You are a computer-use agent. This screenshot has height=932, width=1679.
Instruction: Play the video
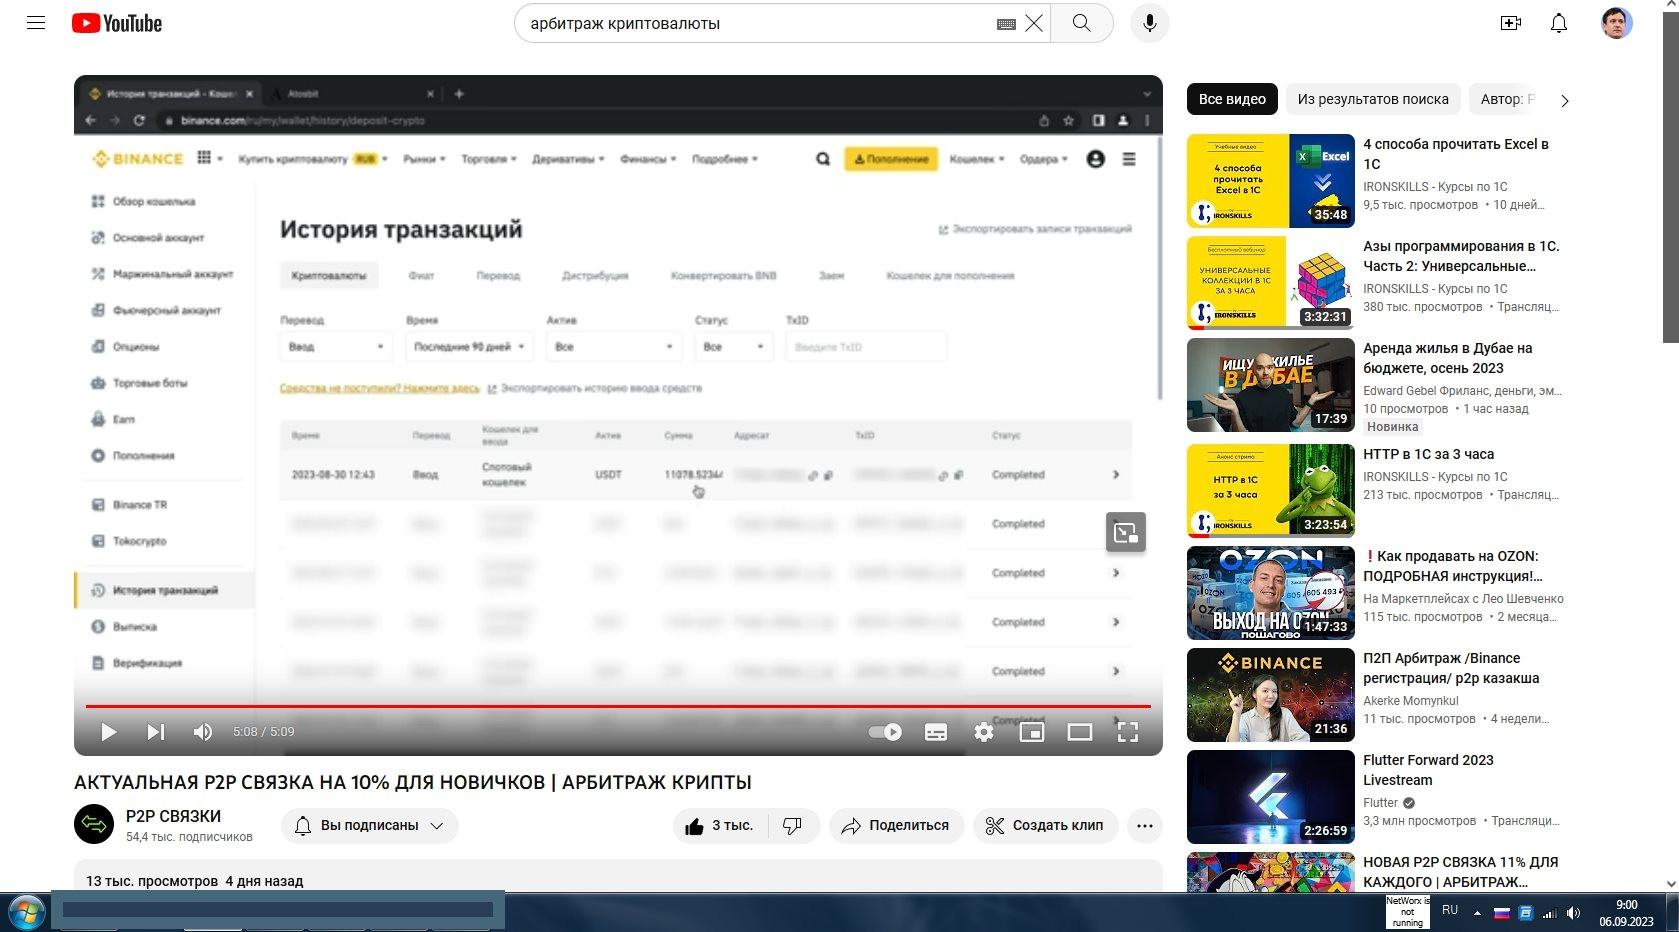pos(109,732)
